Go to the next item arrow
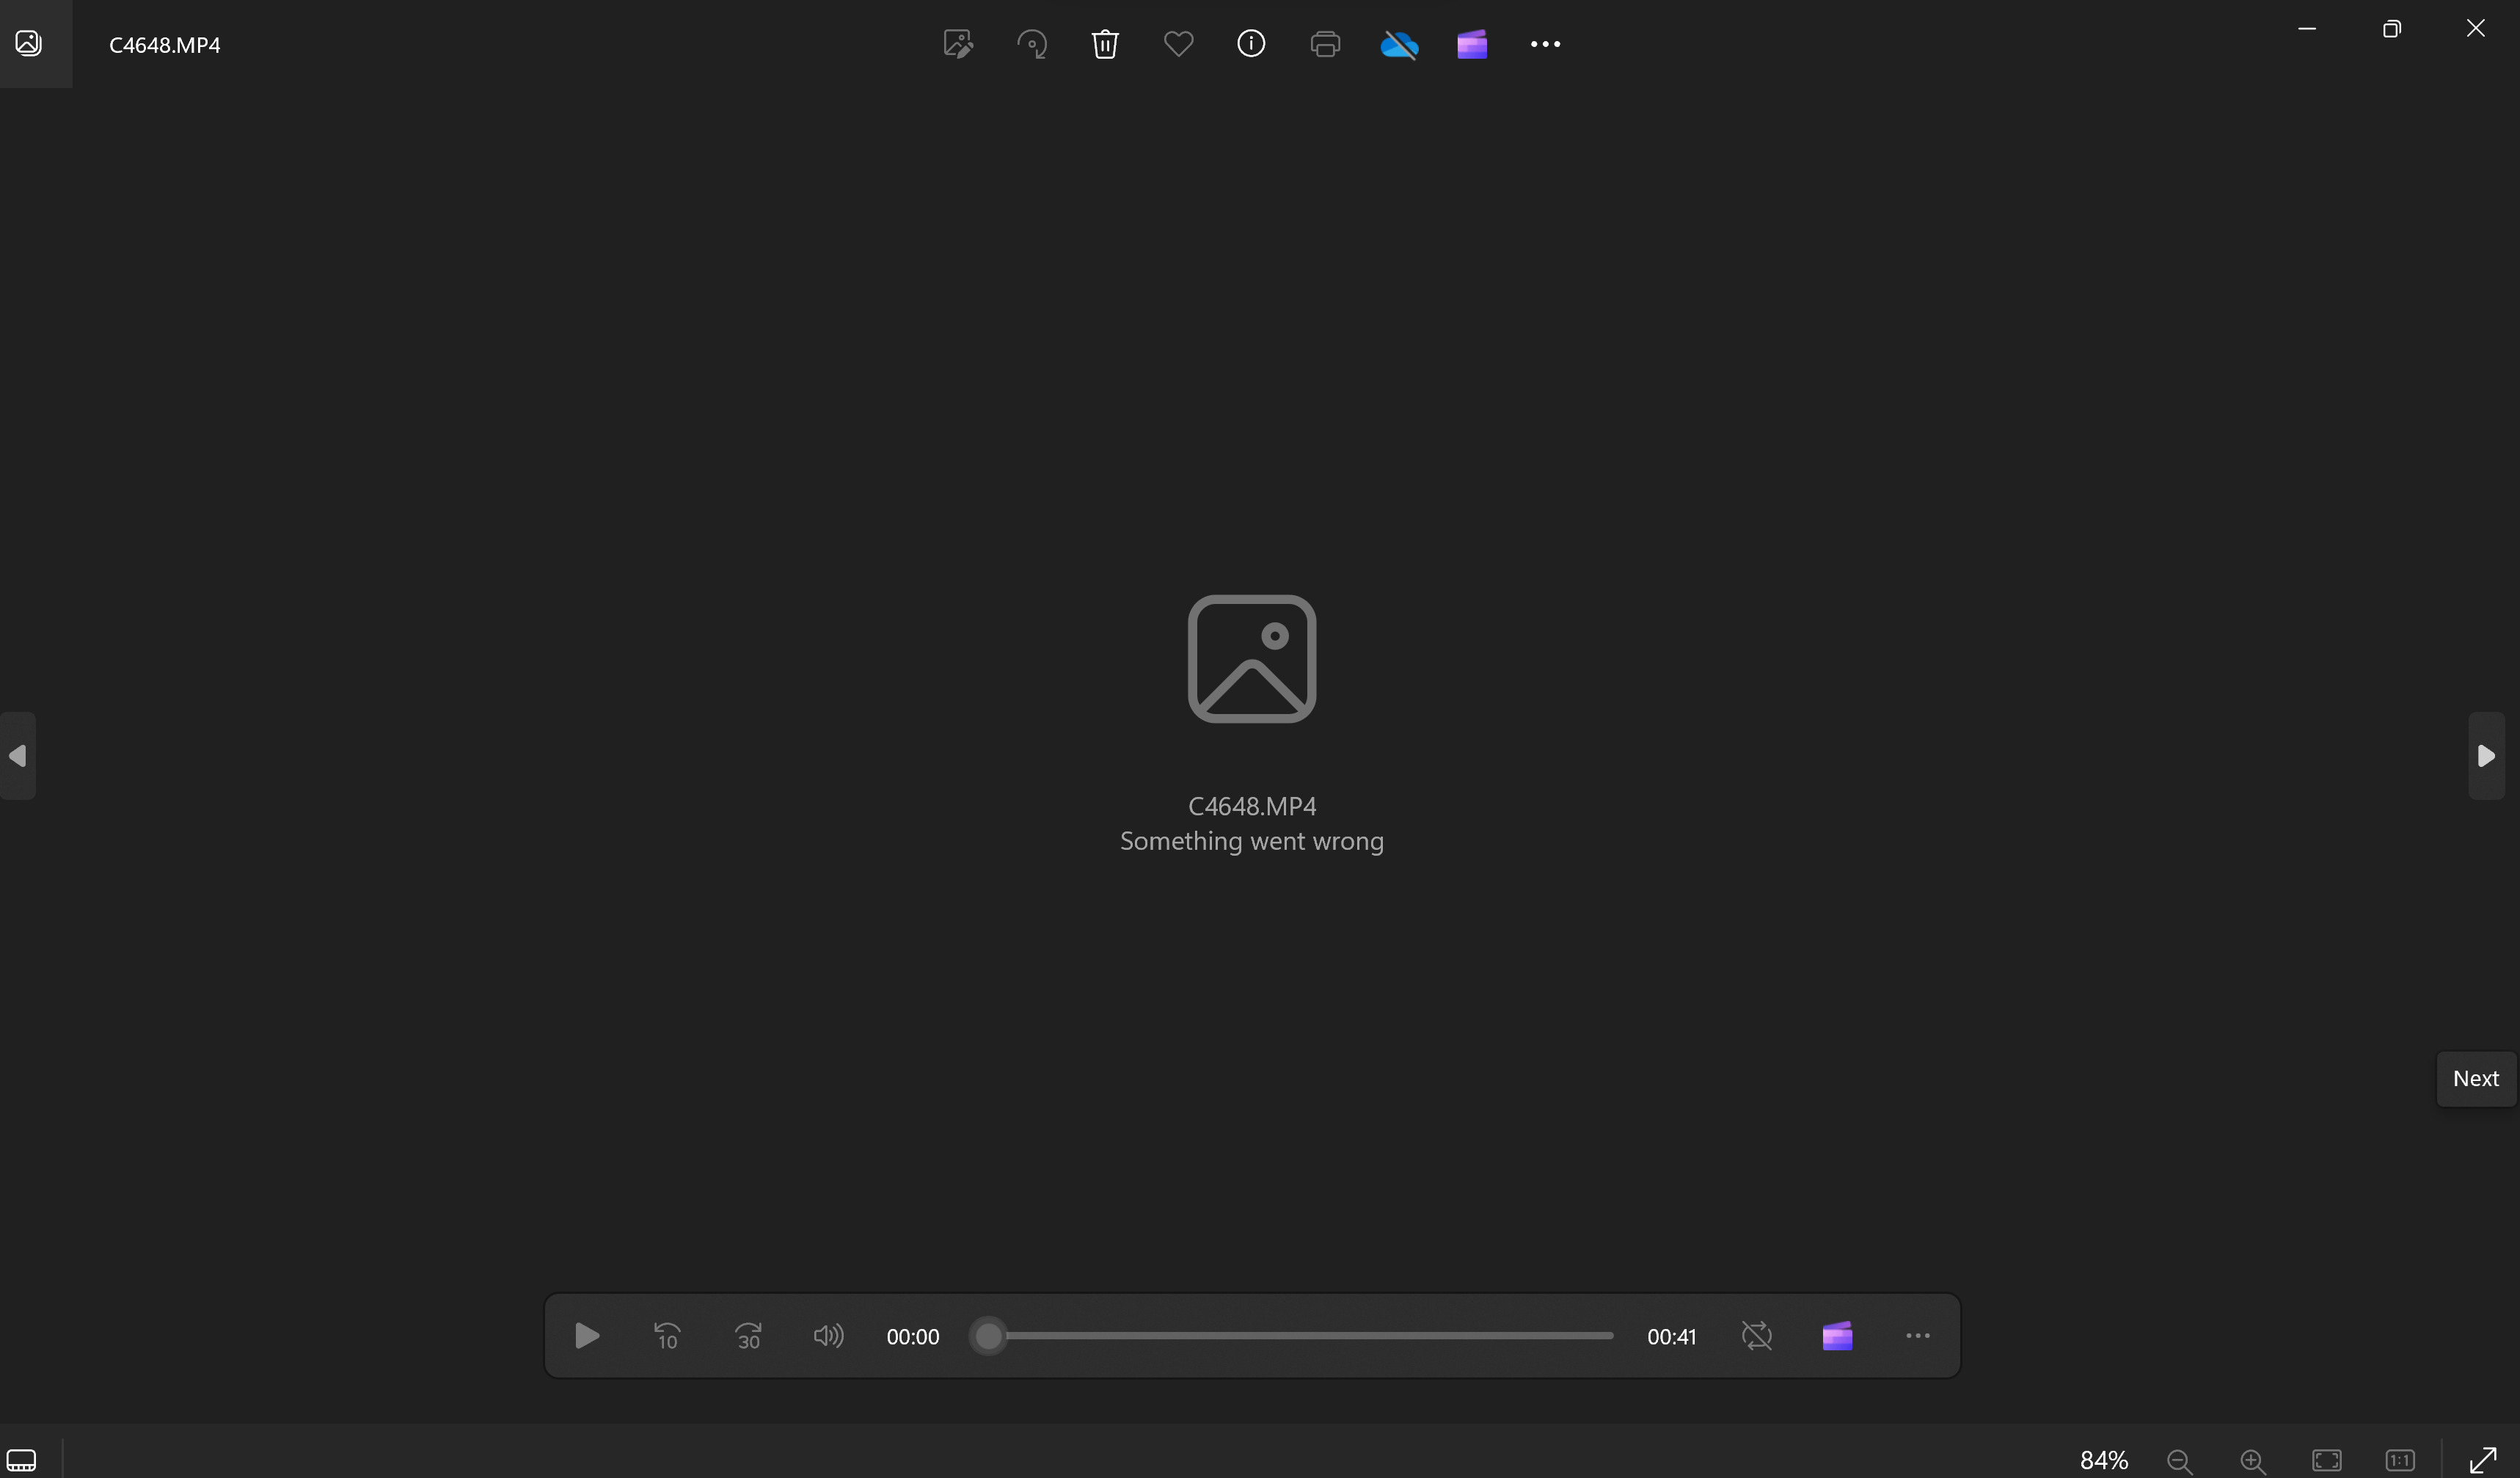 [2486, 756]
